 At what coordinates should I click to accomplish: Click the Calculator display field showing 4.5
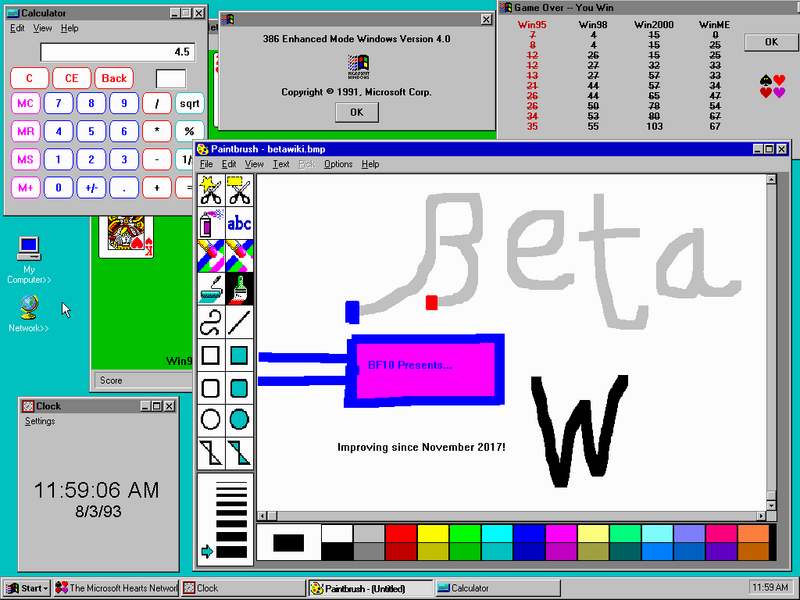point(117,52)
